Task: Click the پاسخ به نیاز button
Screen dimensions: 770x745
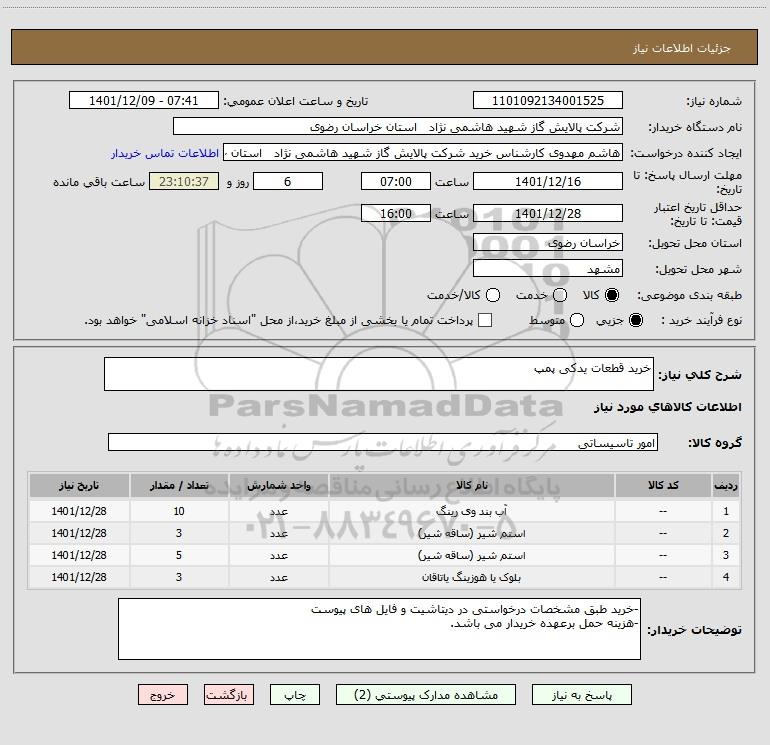Action: point(582,695)
